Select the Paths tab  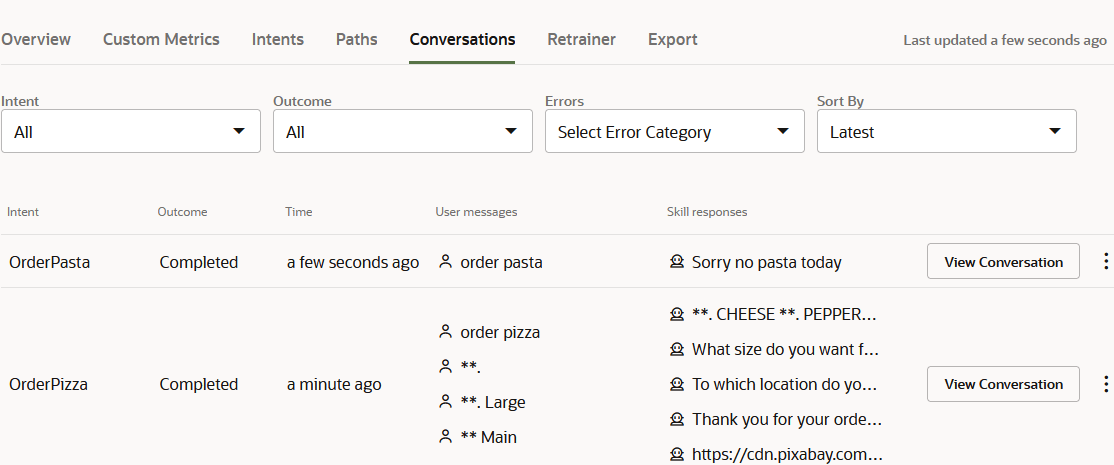pyautogui.click(x=357, y=40)
